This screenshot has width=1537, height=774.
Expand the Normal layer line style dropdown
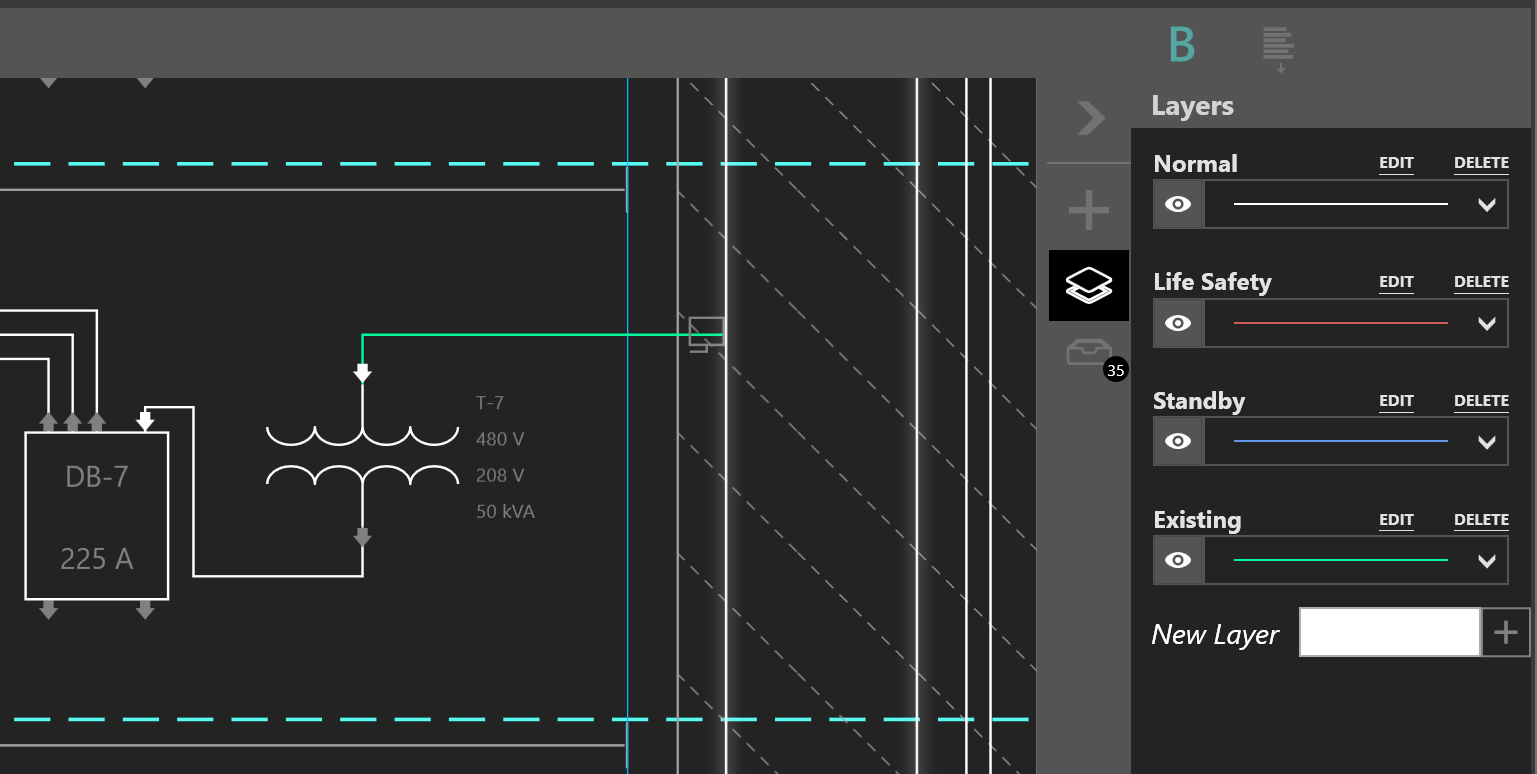coord(1486,205)
